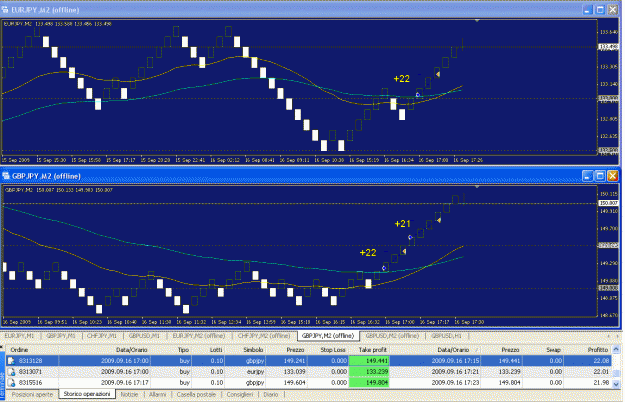
Task: Open the Consiglieri terminal tab
Action: pos(240,394)
